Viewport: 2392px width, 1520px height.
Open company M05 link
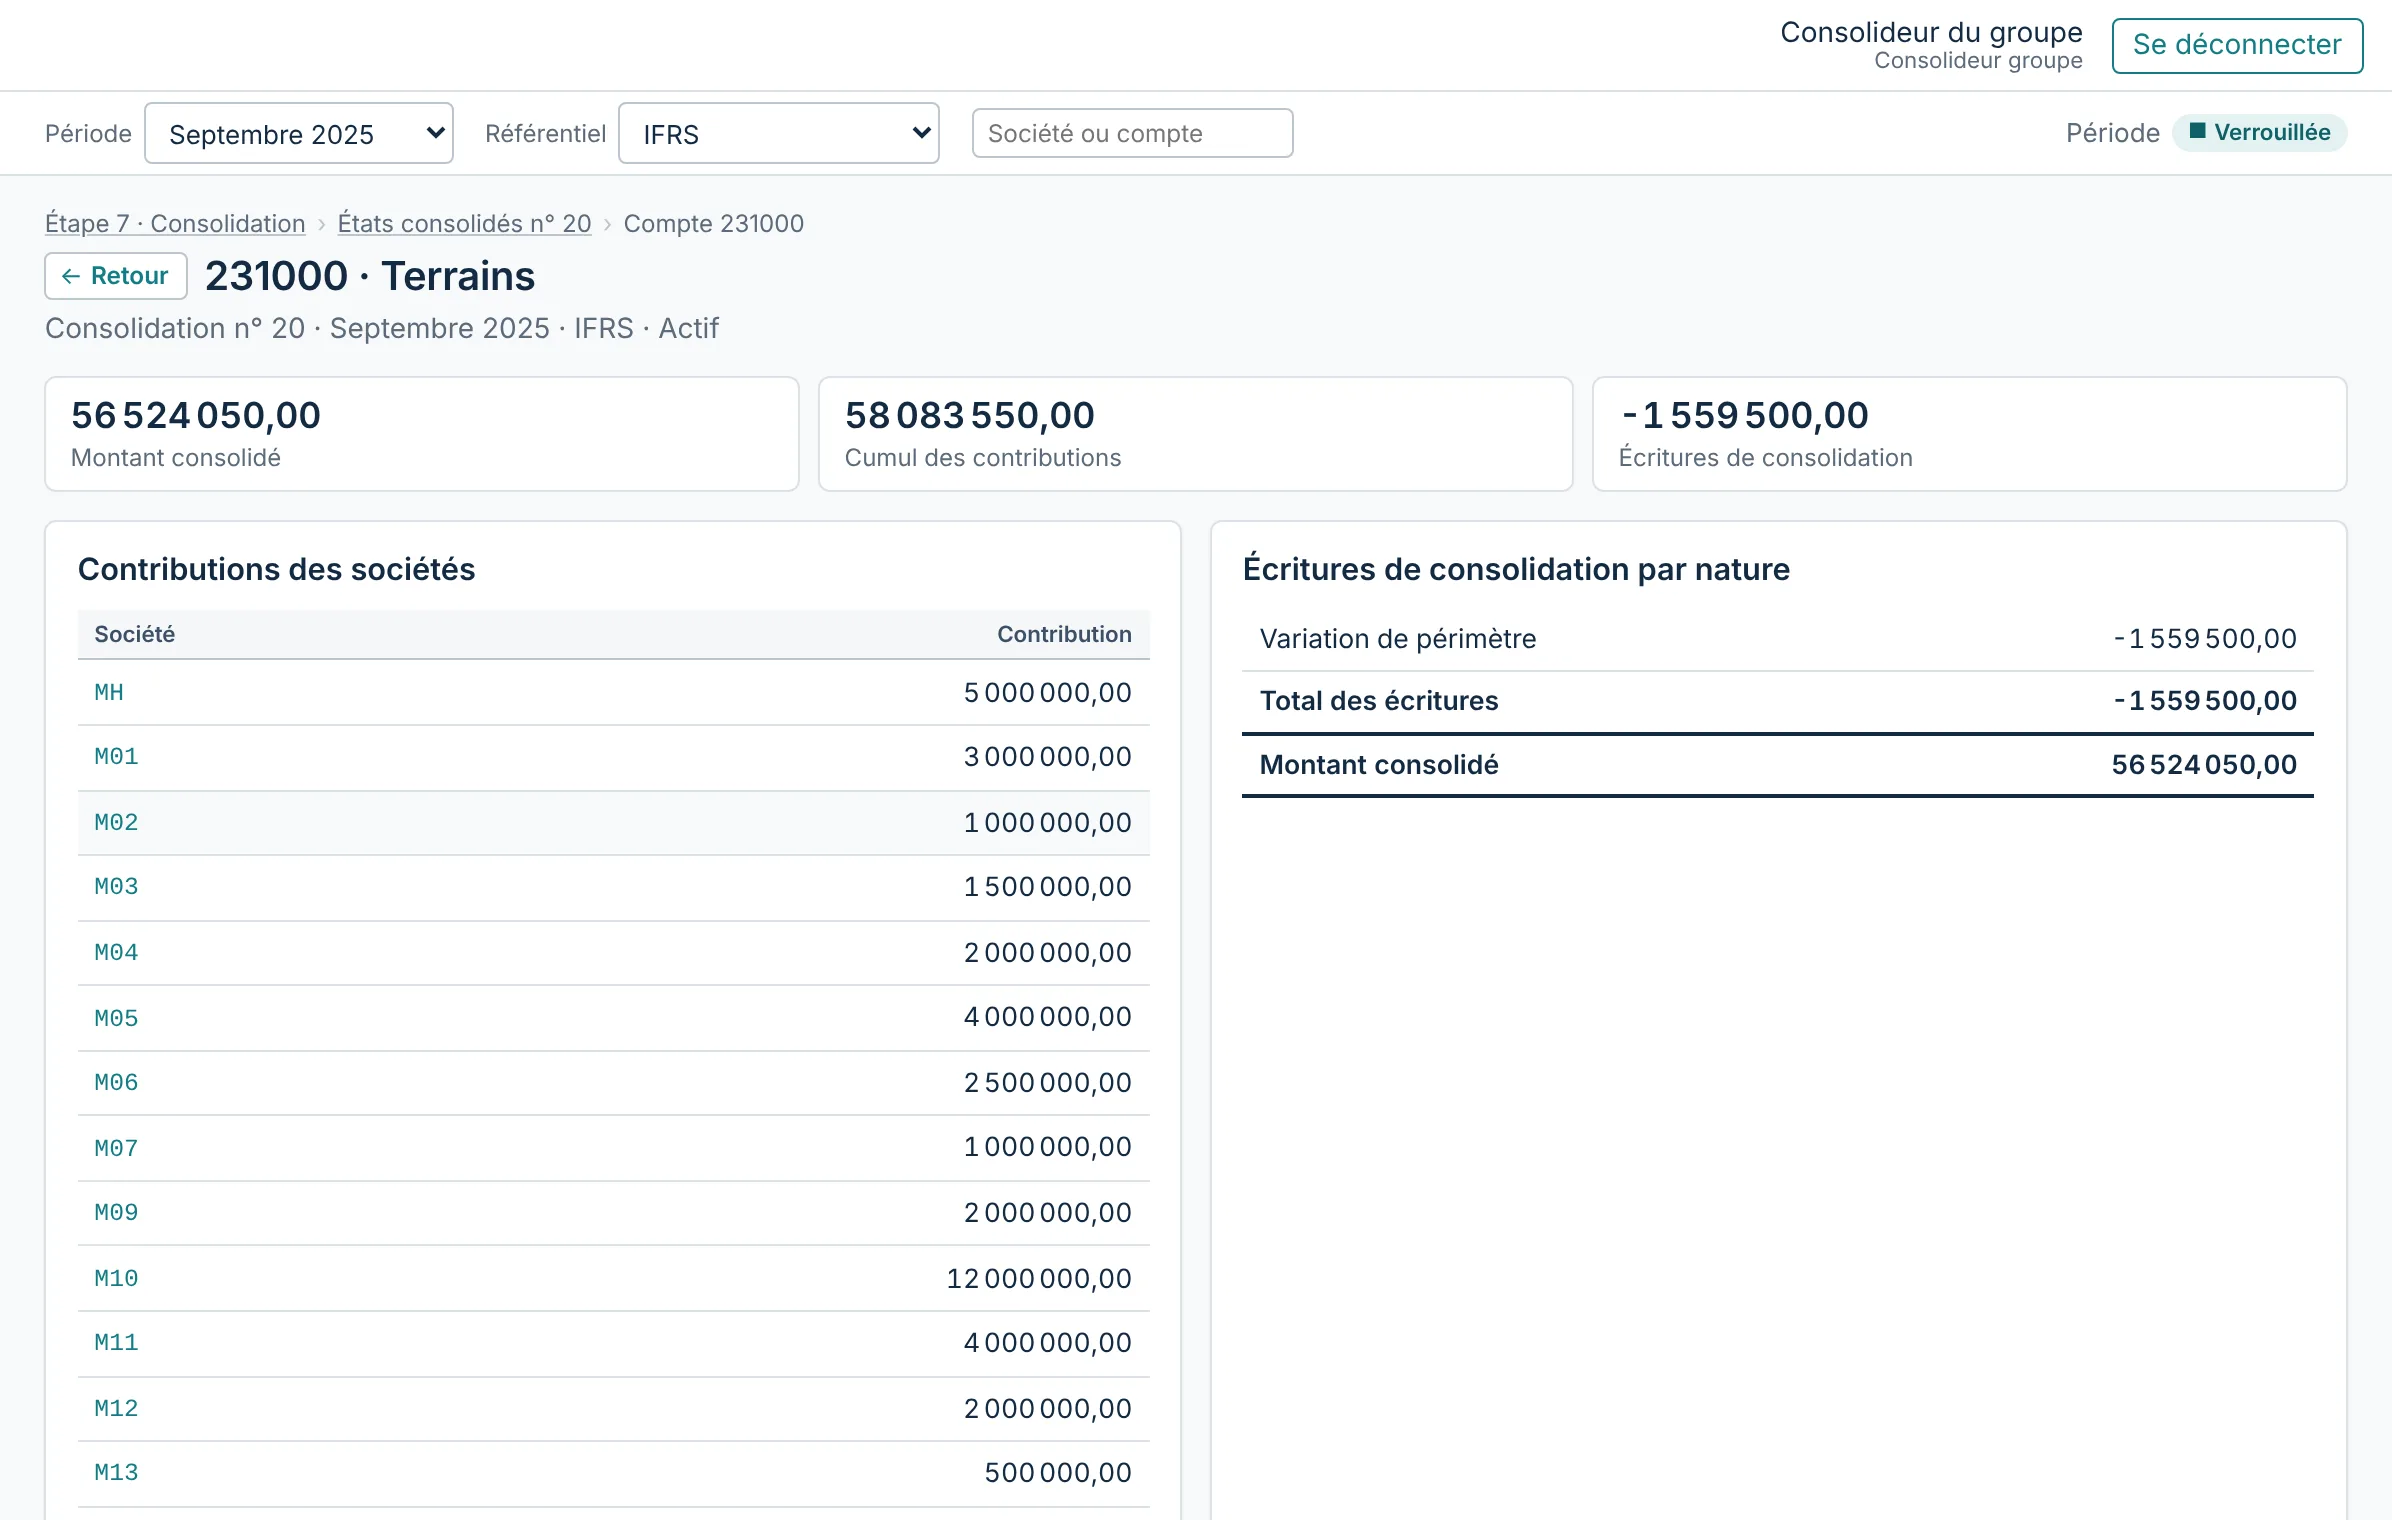116,1018
